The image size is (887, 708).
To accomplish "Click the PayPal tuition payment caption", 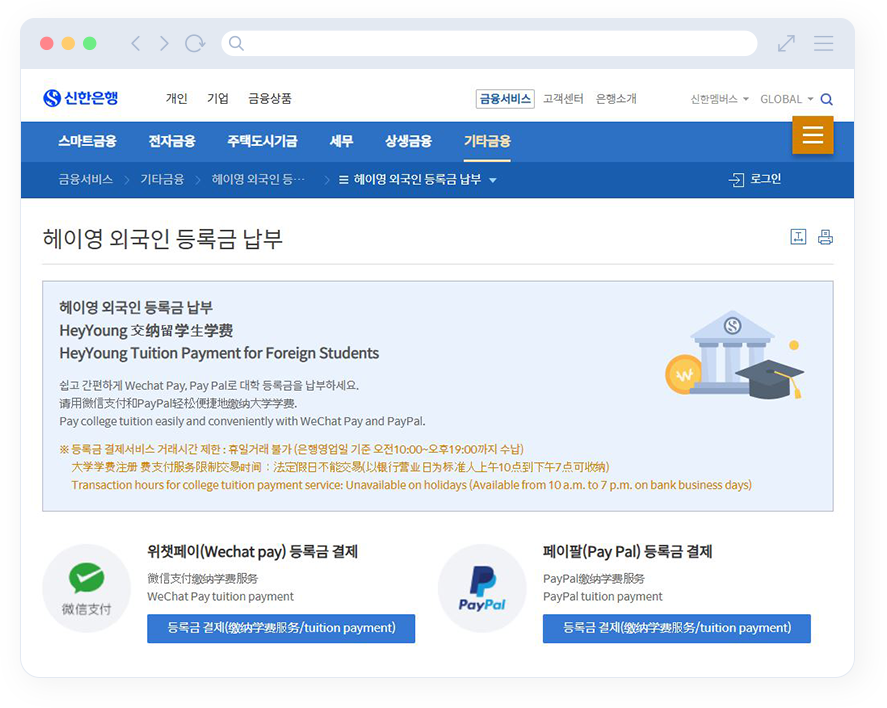I will pos(602,597).
